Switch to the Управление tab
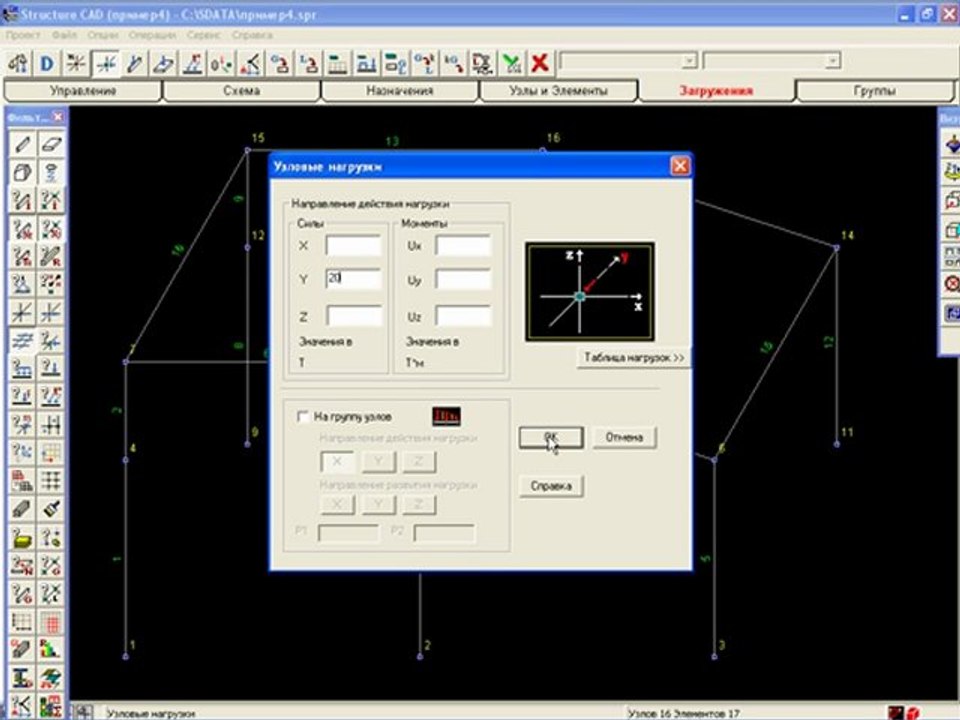This screenshot has height=720, width=960. coord(83,91)
